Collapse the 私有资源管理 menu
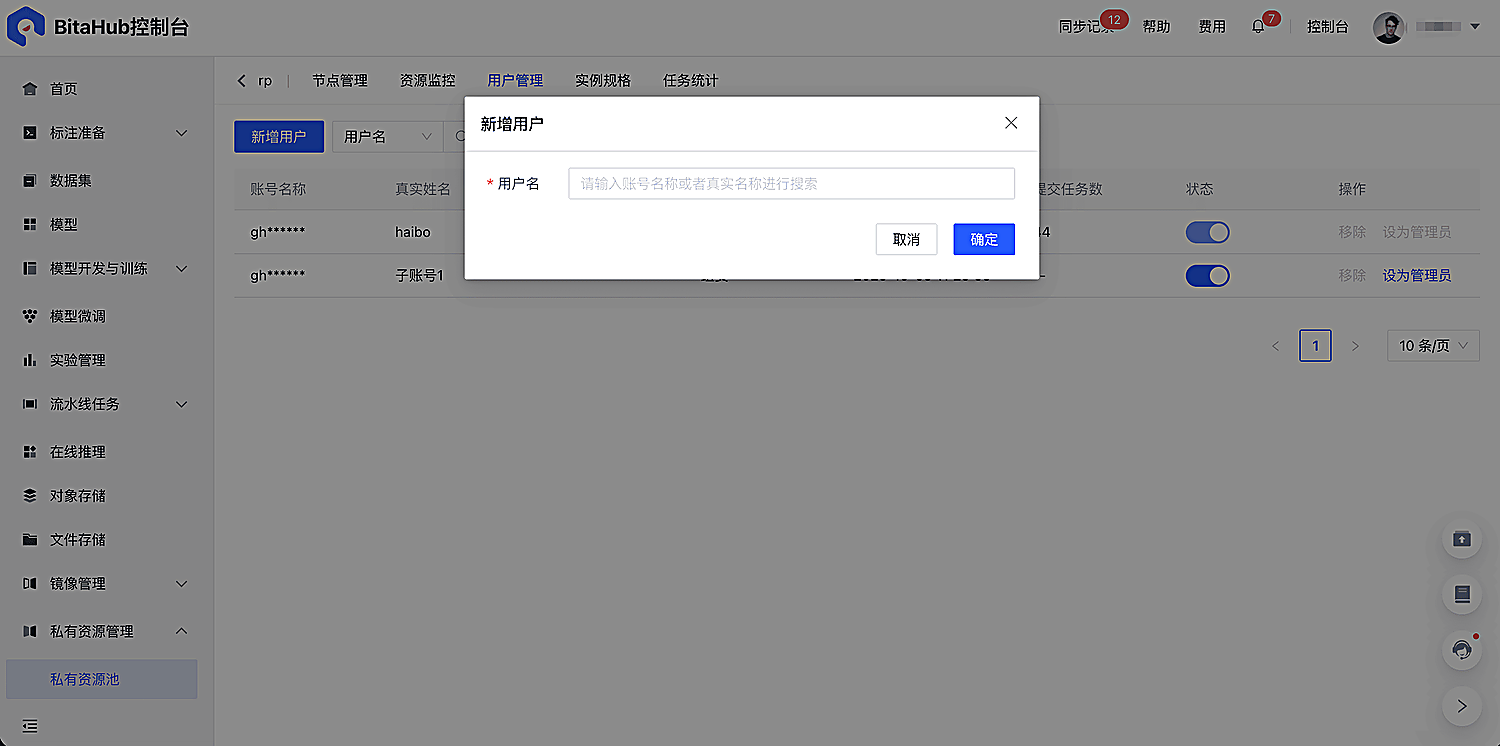Image resolution: width=1500 pixels, height=746 pixels. [x=182, y=631]
